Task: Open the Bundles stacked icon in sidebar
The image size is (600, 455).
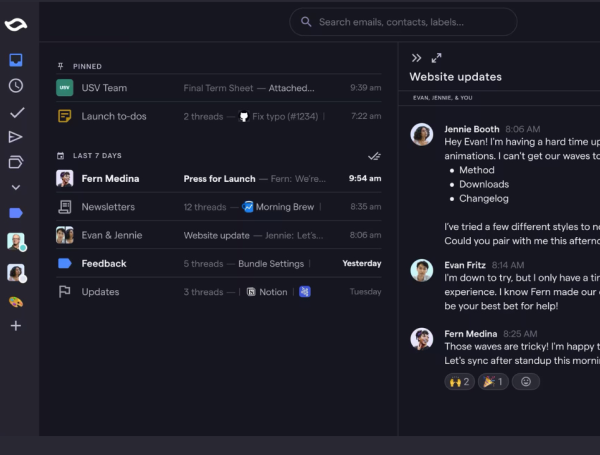Action: 16,162
